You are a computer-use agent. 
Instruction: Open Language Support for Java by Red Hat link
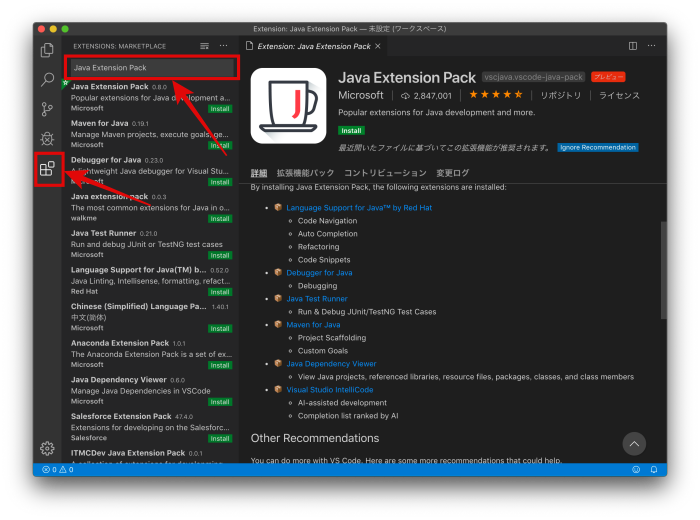[358, 208]
